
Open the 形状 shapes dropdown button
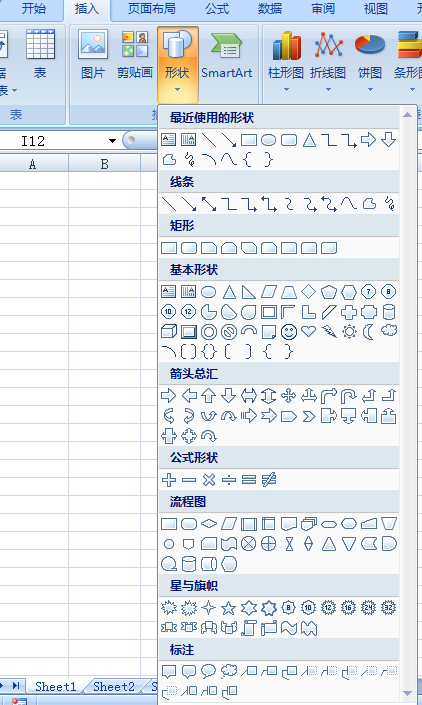pyautogui.click(x=178, y=64)
